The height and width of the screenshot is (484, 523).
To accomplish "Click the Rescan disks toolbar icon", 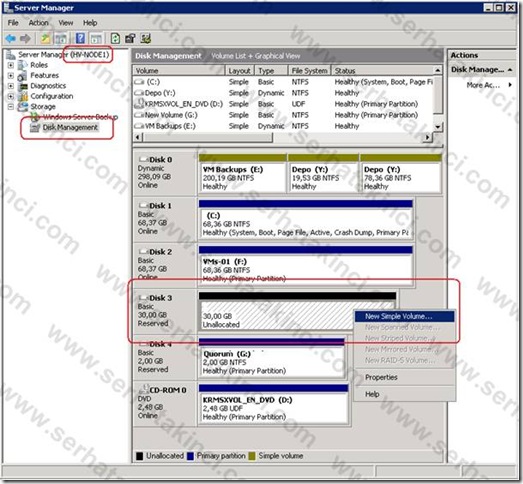I will pos(146,39).
